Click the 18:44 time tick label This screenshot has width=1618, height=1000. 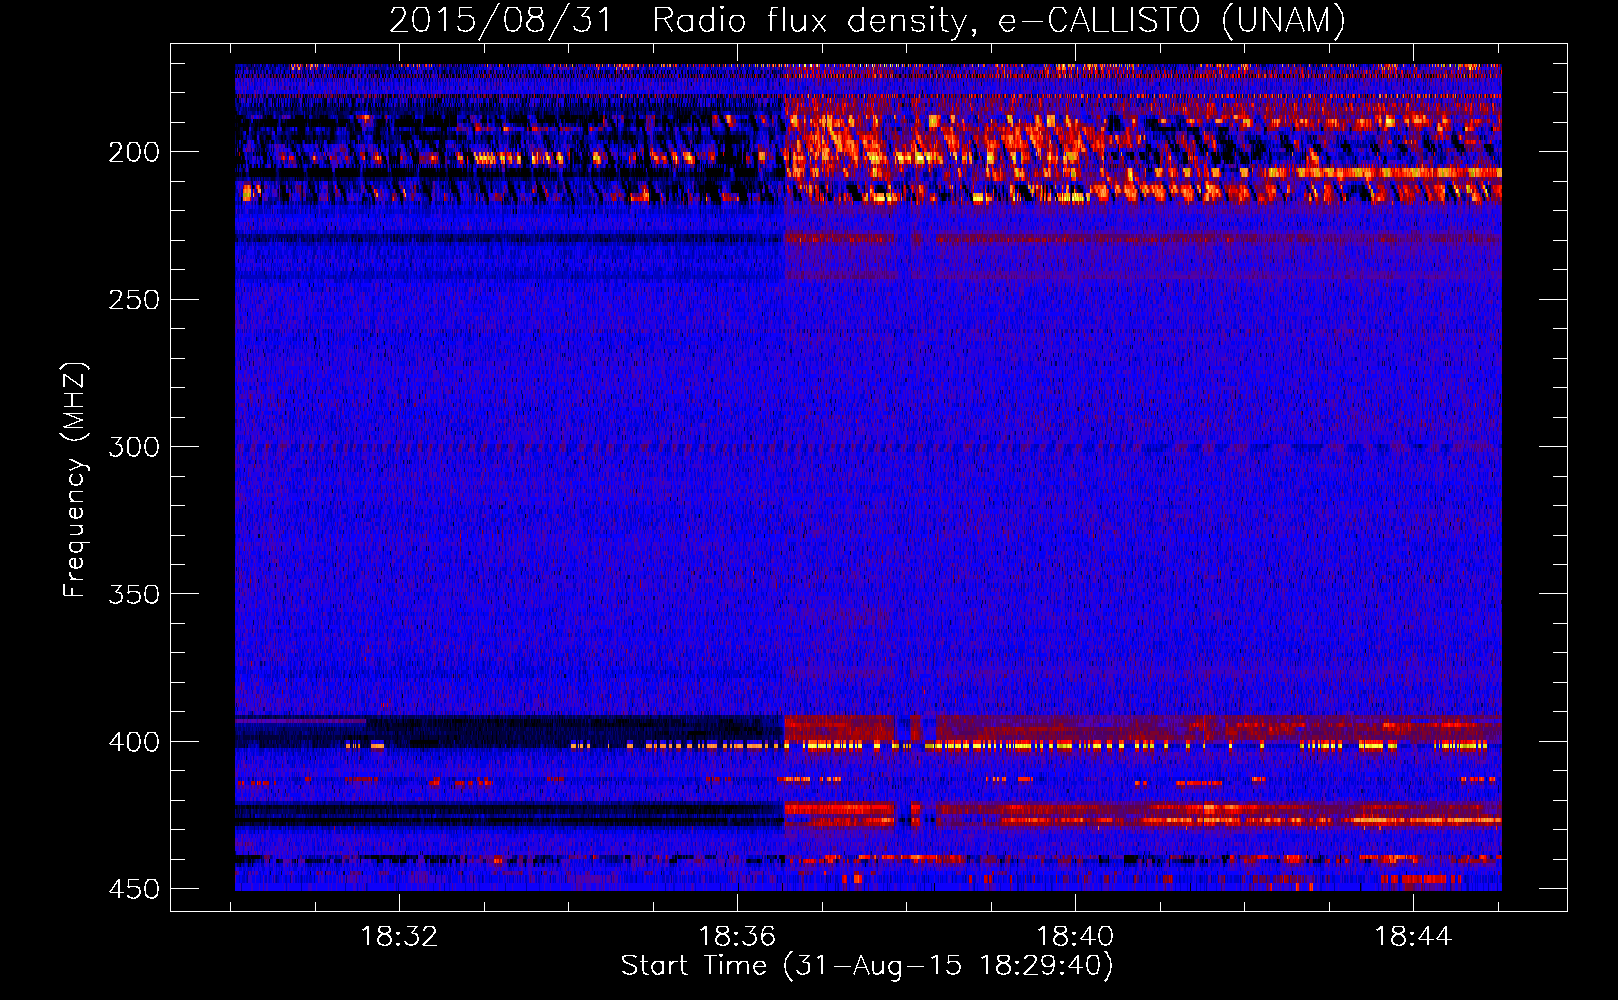(x=1413, y=937)
